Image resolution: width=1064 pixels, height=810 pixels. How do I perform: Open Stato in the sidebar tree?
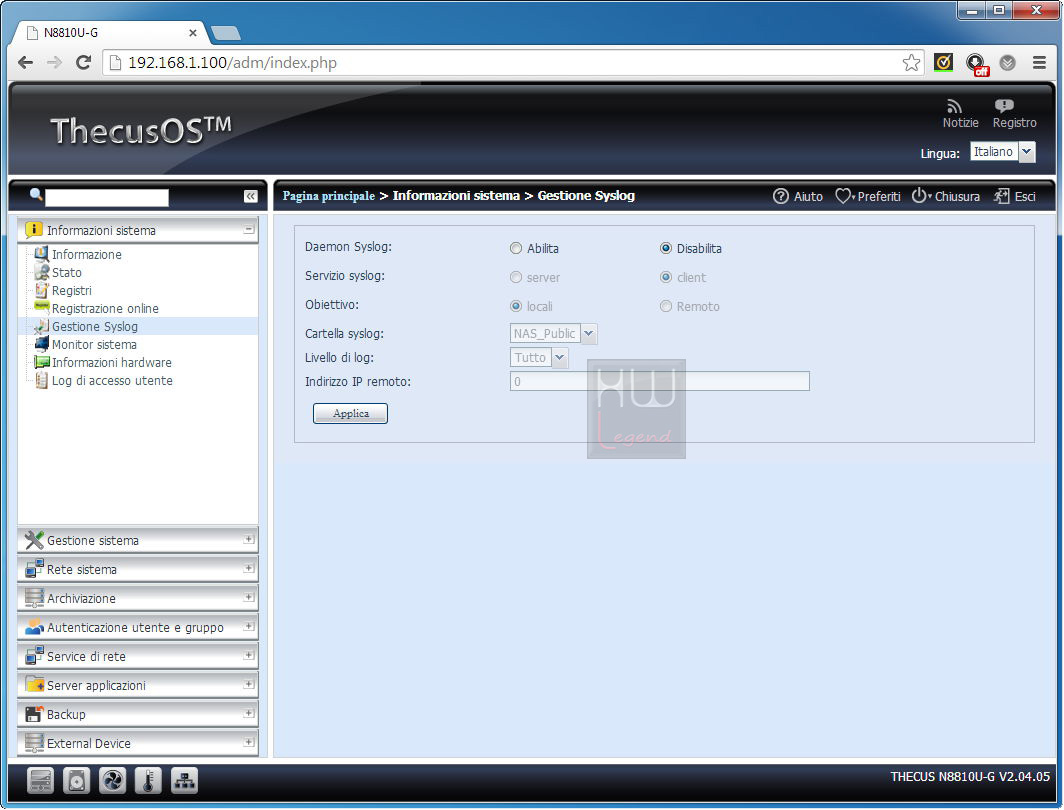point(66,273)
